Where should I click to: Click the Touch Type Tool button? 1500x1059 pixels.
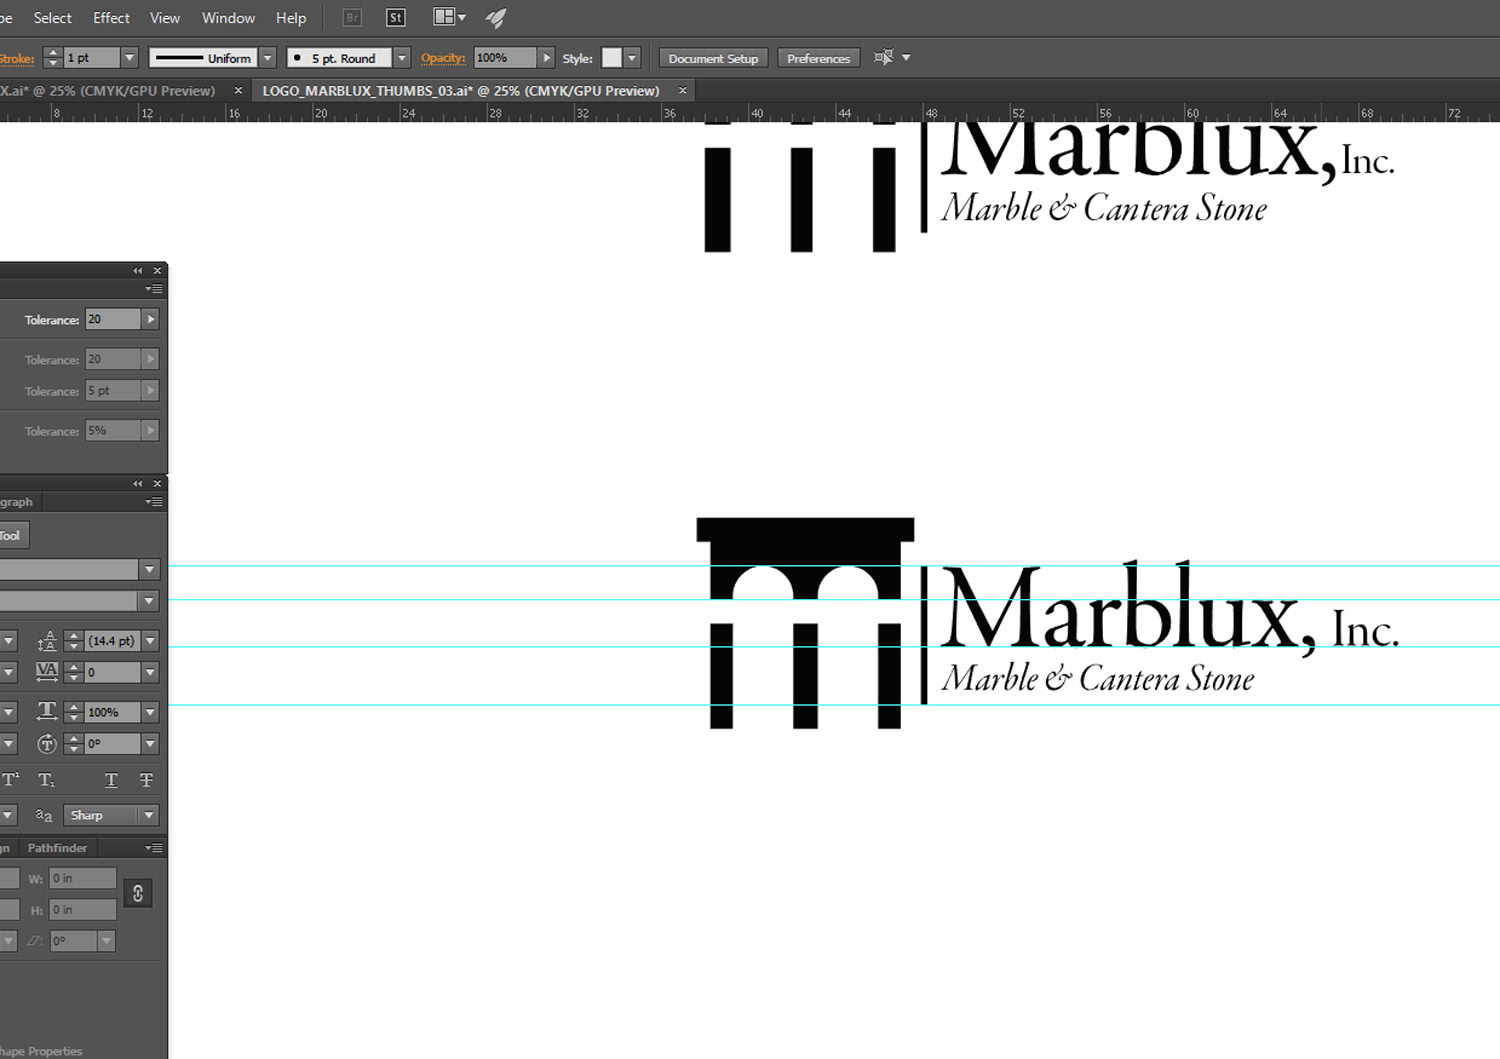click(14, 535)
